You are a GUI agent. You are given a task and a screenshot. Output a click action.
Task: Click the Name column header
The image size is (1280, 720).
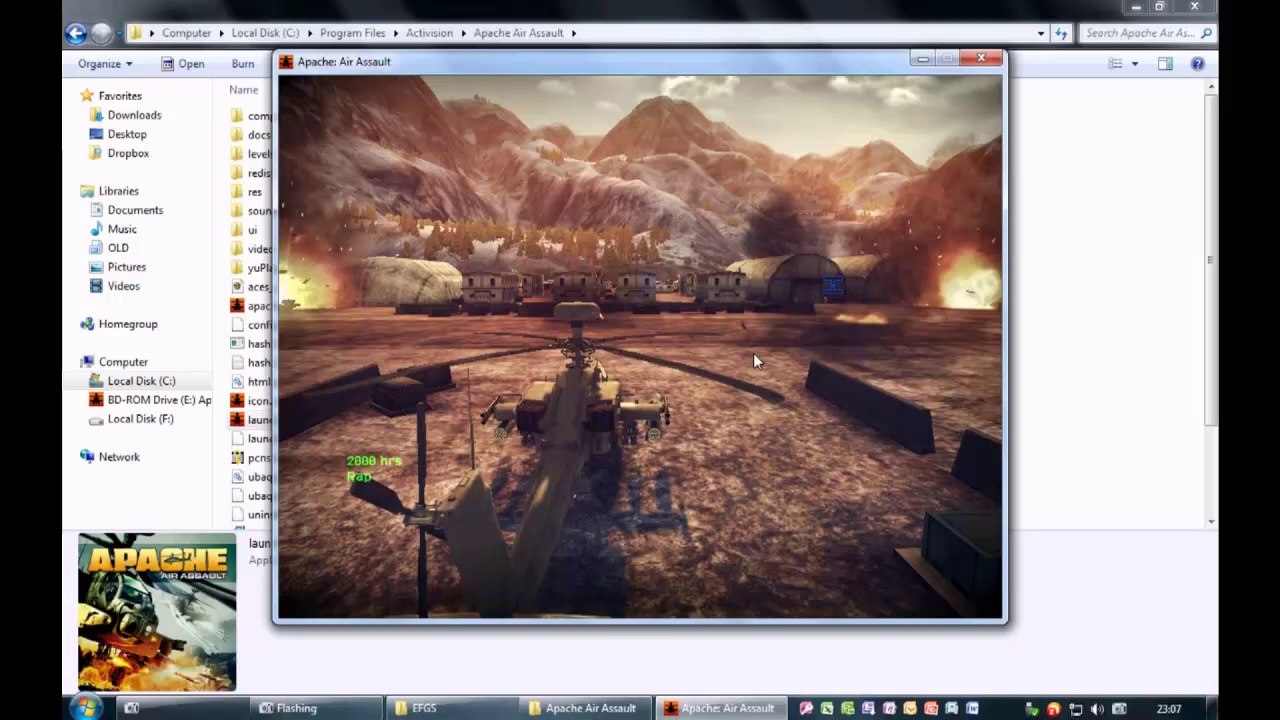coord(243,90)
